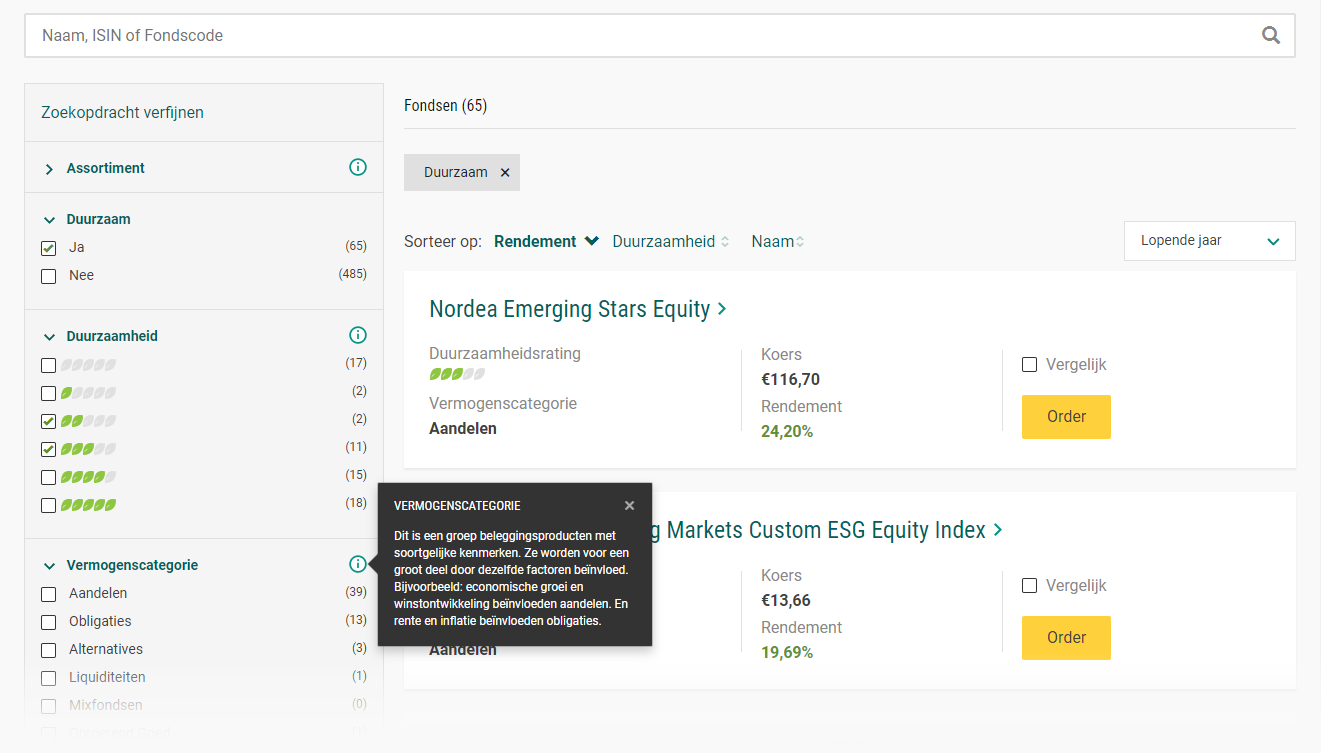Tick Vergelijk for Nordea Emerging Stars
Image resolution: width=1321 pixels, height=753 pixels.
(1029, 365)
